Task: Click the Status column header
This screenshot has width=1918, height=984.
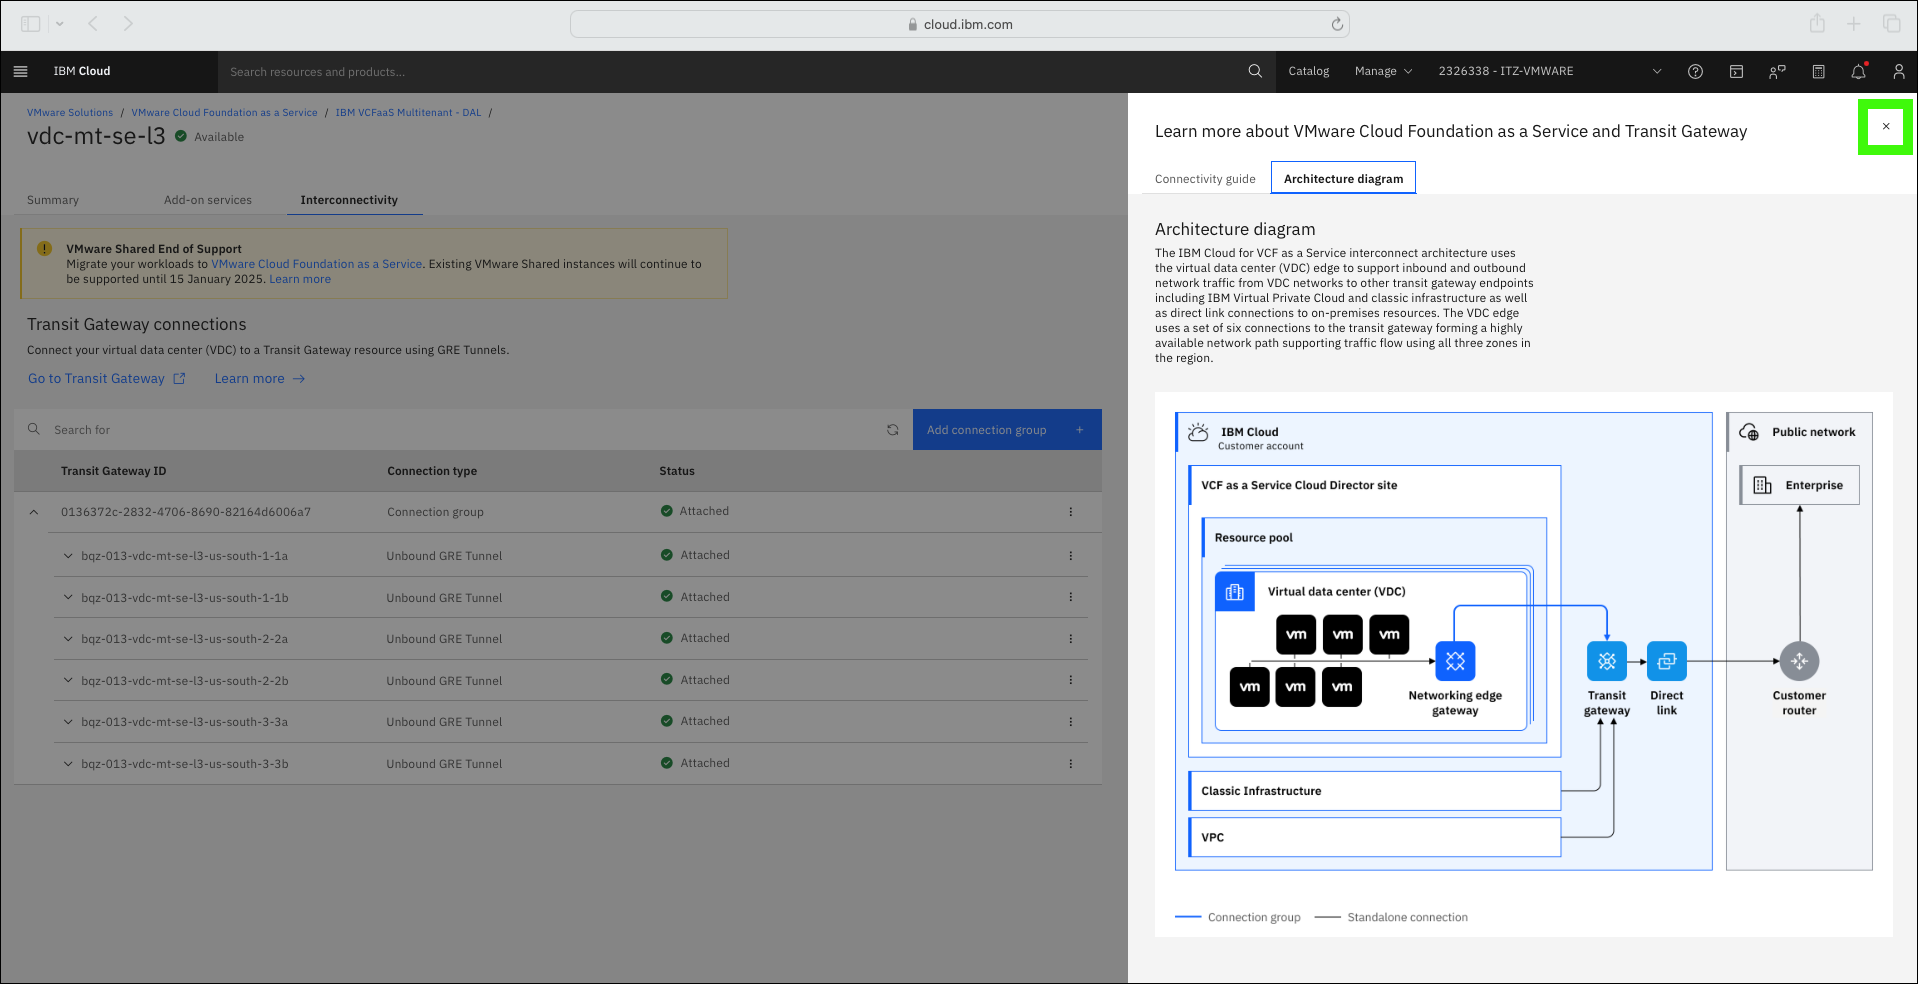Action: pos(677,471)
